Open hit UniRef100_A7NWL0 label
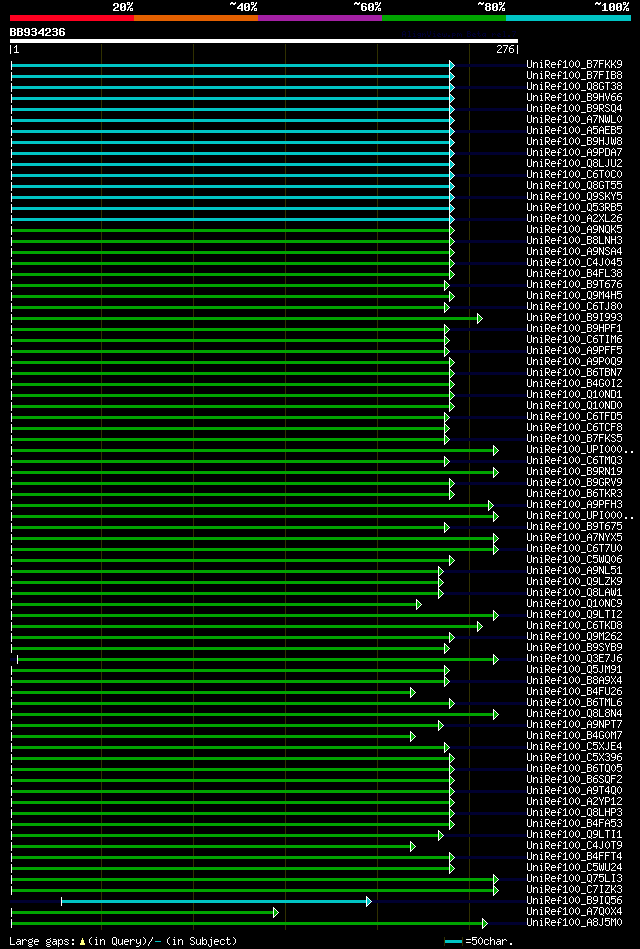Viewport: 640px width, 949px height. click(x=574, y=119)
